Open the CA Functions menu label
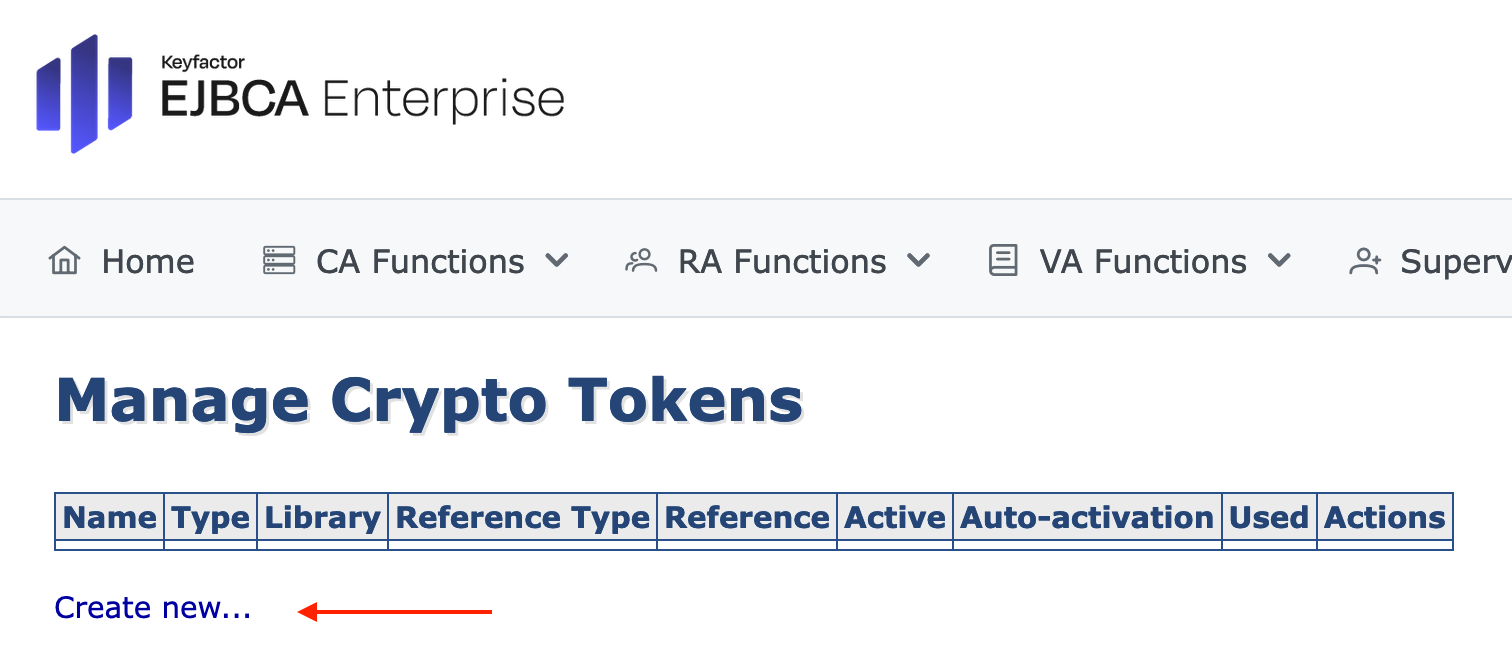This screenshot has width=1512, height=668. pyautogui.click(x=420, y=262)
